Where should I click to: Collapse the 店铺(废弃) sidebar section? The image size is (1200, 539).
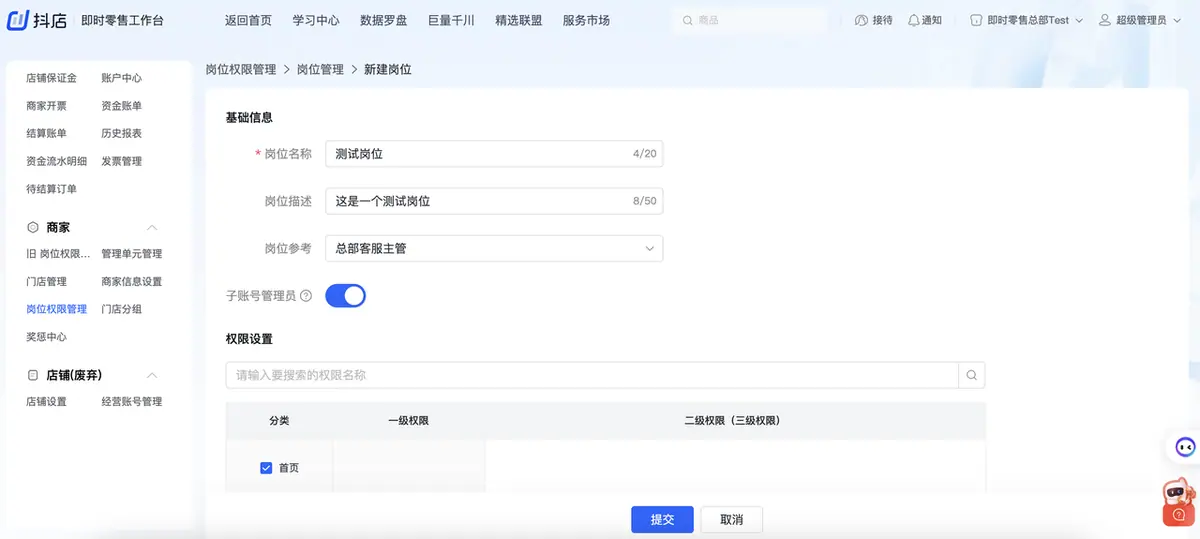[x=152, y=375]
